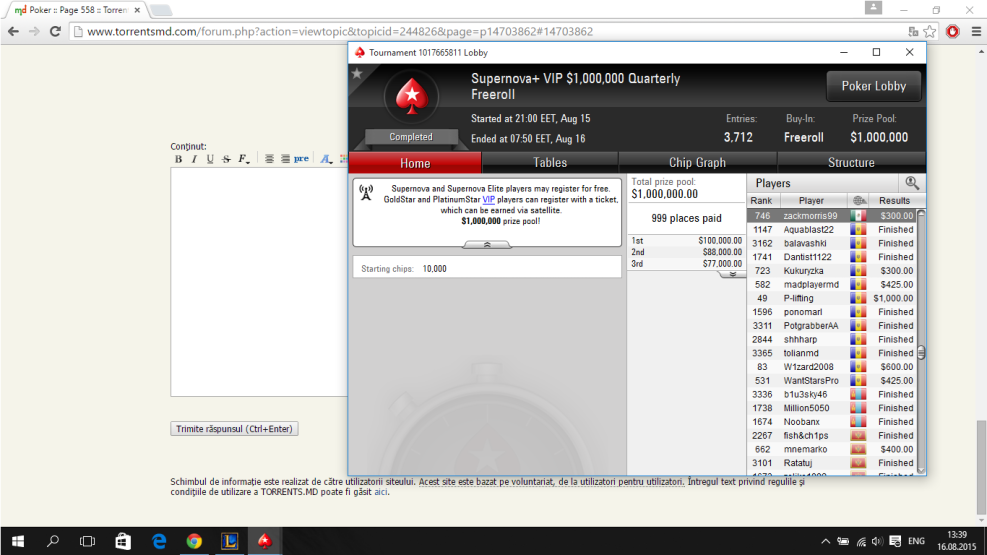
Task: Click the favorite star in tournament lobby
Action: (357, 73)
